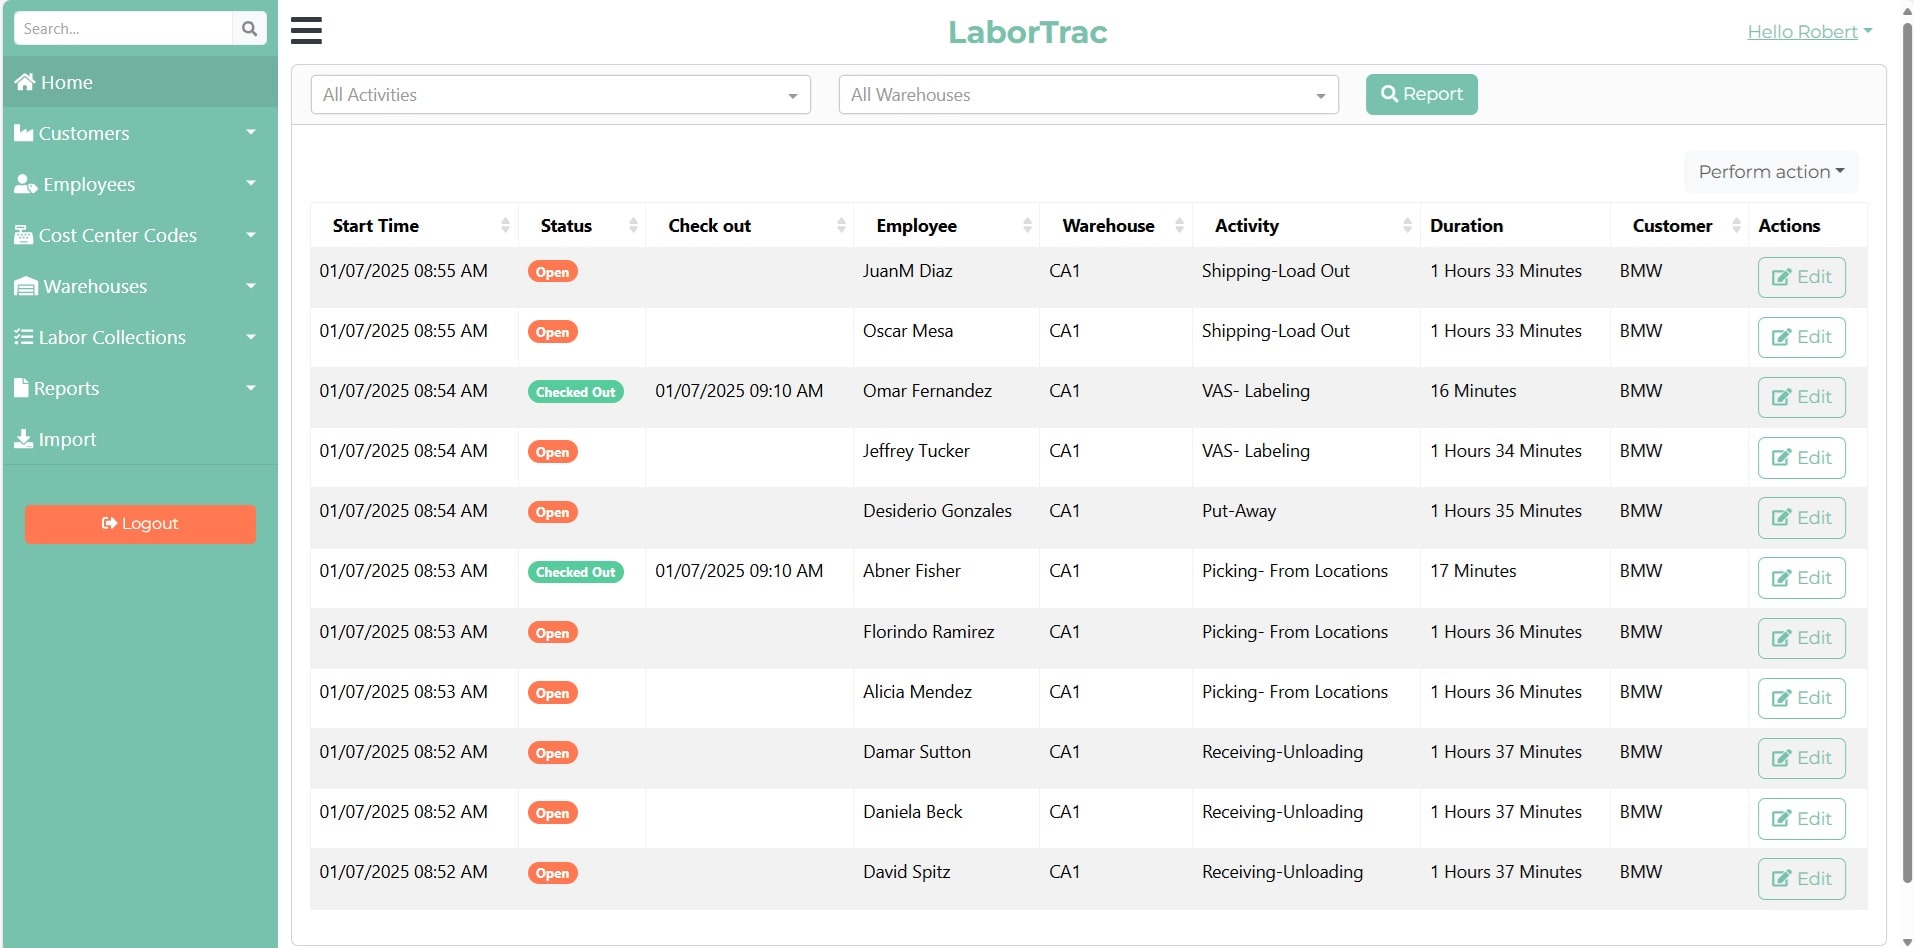Click into the Search input field
Screen dimensions: 1914x948
point(122,29)
